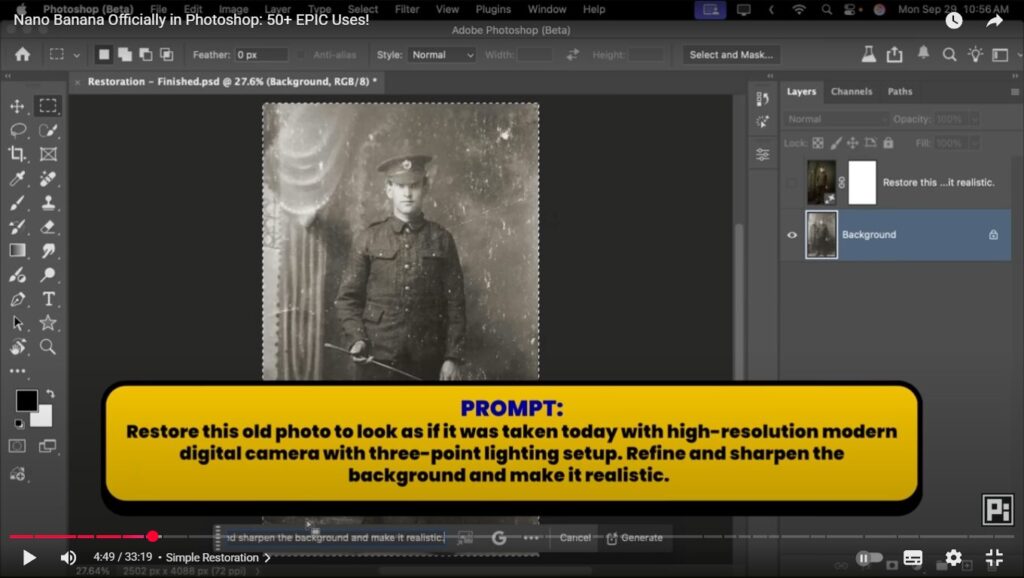Toggle YouTube autoplay switch
The width and height of the screenshot is (1024, 578).
click(869, 558)
